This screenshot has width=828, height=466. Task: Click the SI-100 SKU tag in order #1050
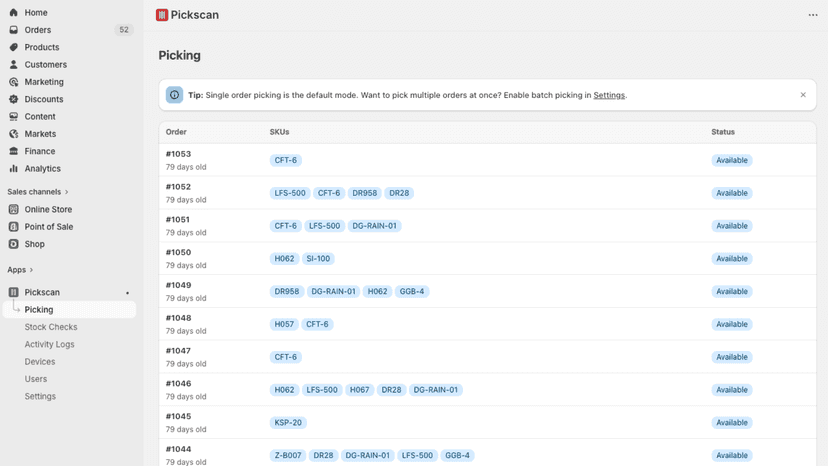click(x=318, y=258)
